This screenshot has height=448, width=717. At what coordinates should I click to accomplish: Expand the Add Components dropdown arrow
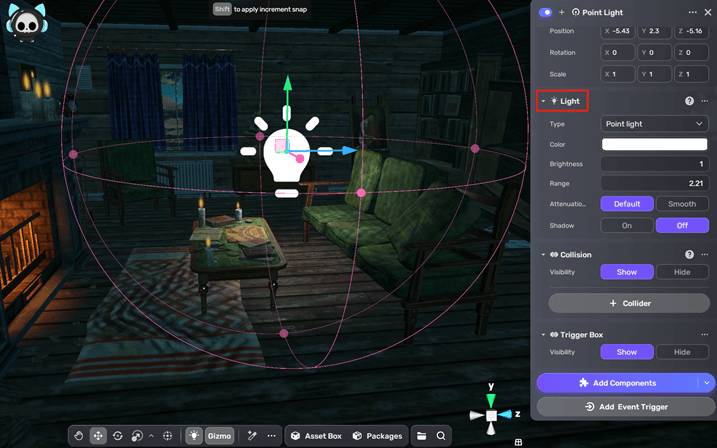(707, 383)
